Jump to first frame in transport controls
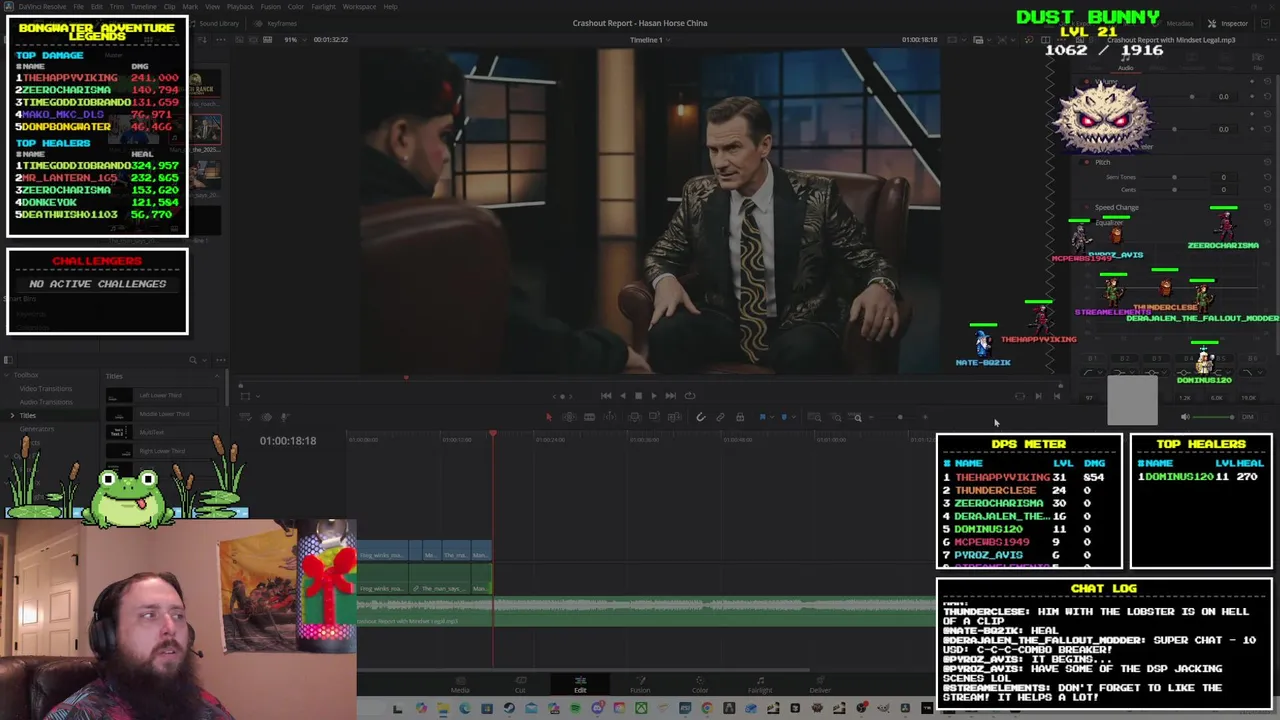This screenshot has width=1280, height=720. [606, 395]
